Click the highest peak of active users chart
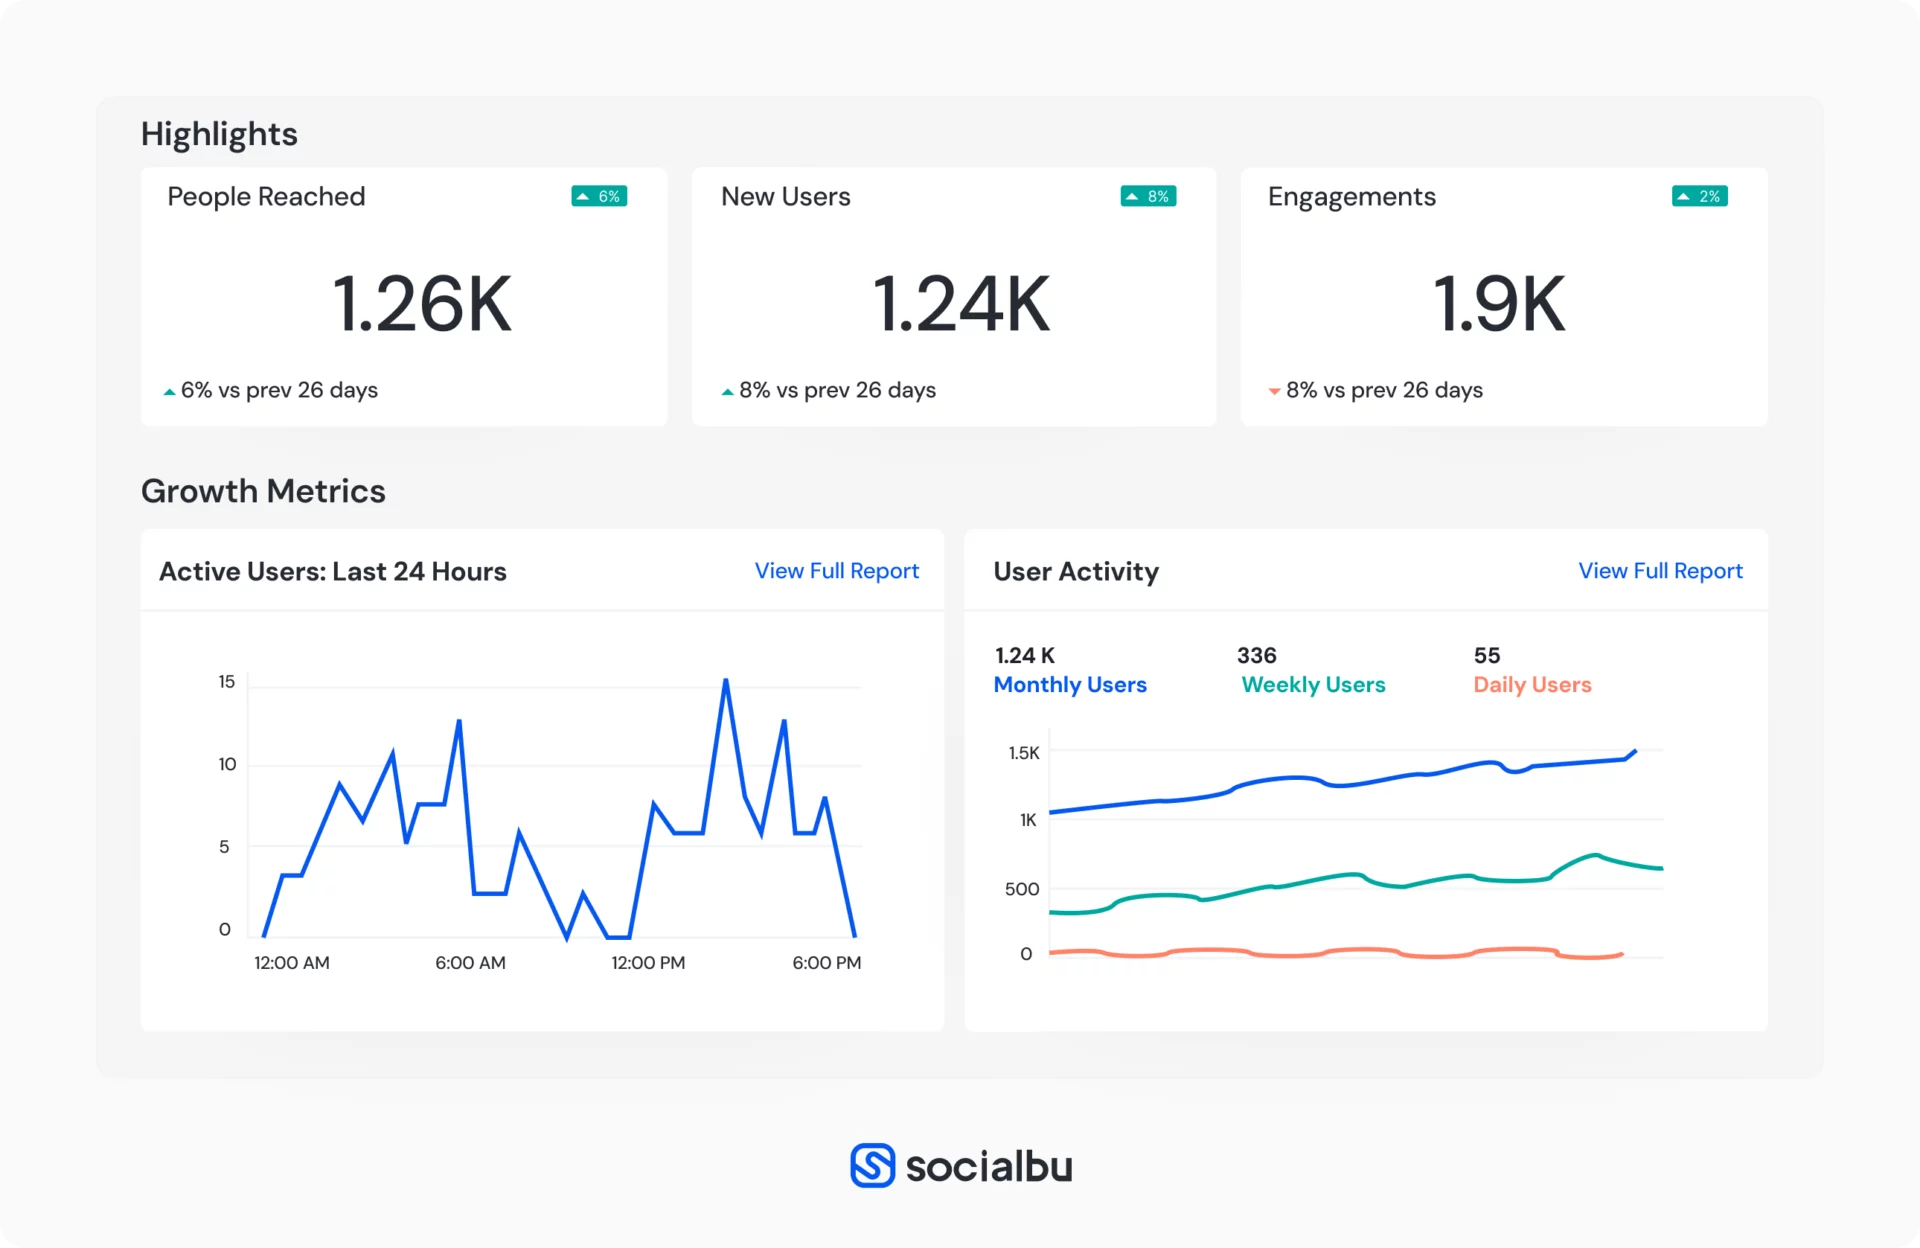The image size is (1920, 1248). 726,681
